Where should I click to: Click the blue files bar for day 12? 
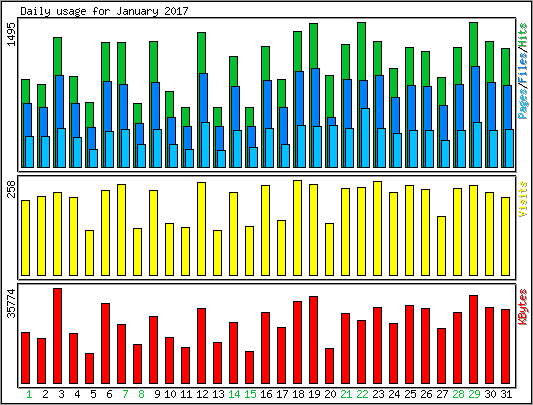click(x=203, y=98)
